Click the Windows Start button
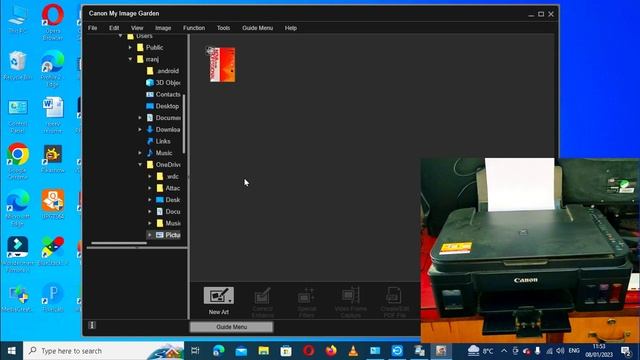Screen dimensions: 640x360 11,351
